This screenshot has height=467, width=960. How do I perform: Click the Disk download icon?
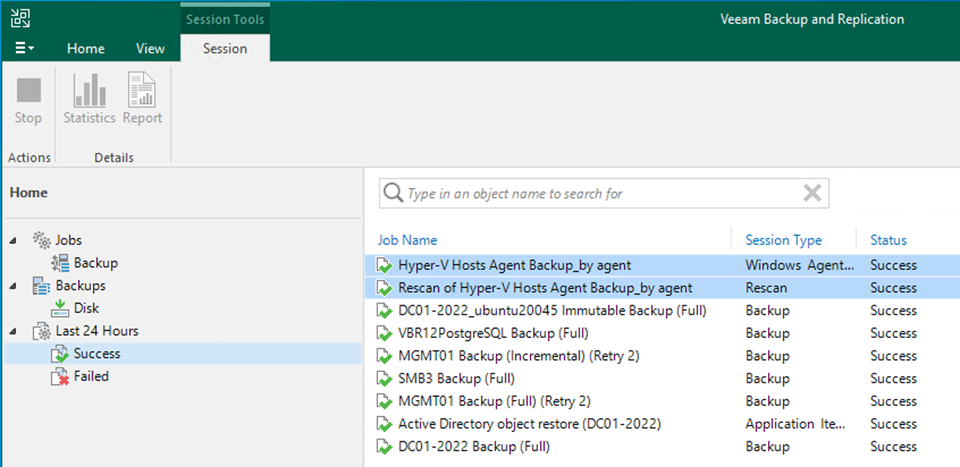(x=60, y=308)
